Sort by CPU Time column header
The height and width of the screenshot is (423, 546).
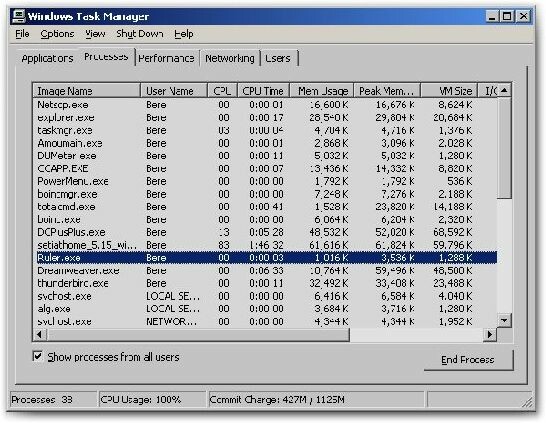(x=263, y=91)
